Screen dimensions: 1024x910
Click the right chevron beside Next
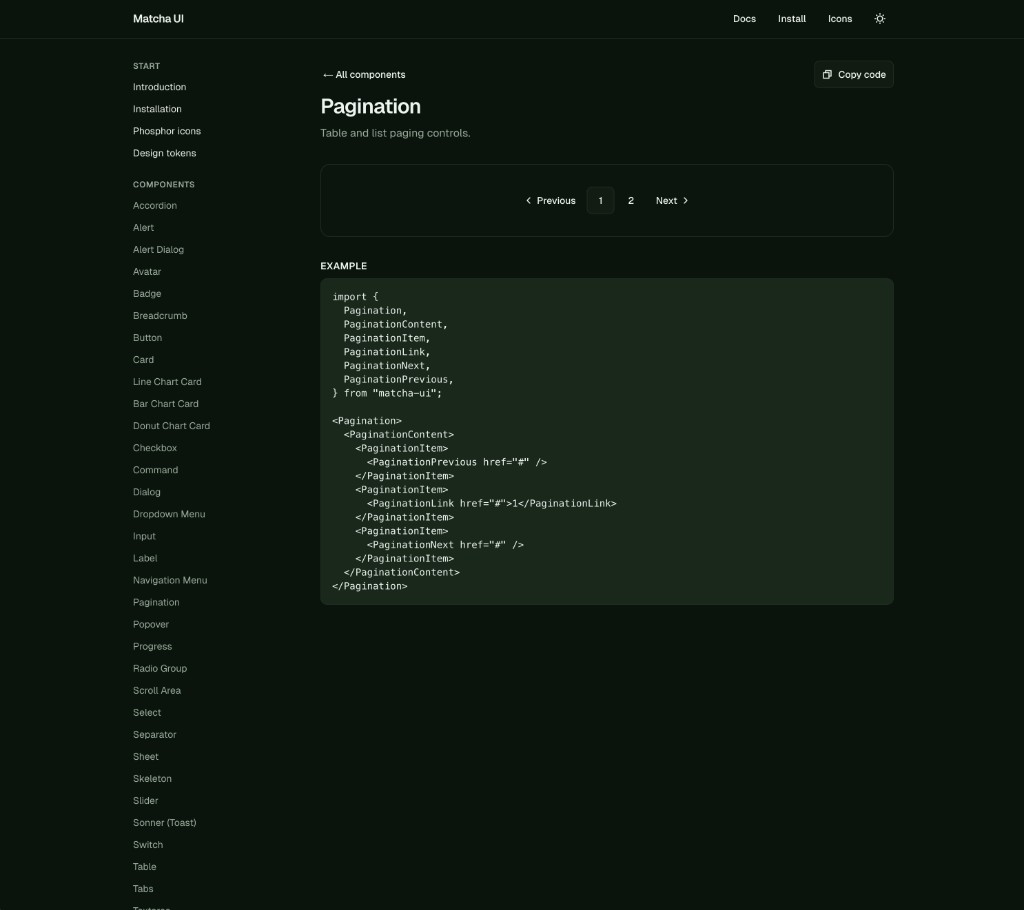[x=684, y=200]
